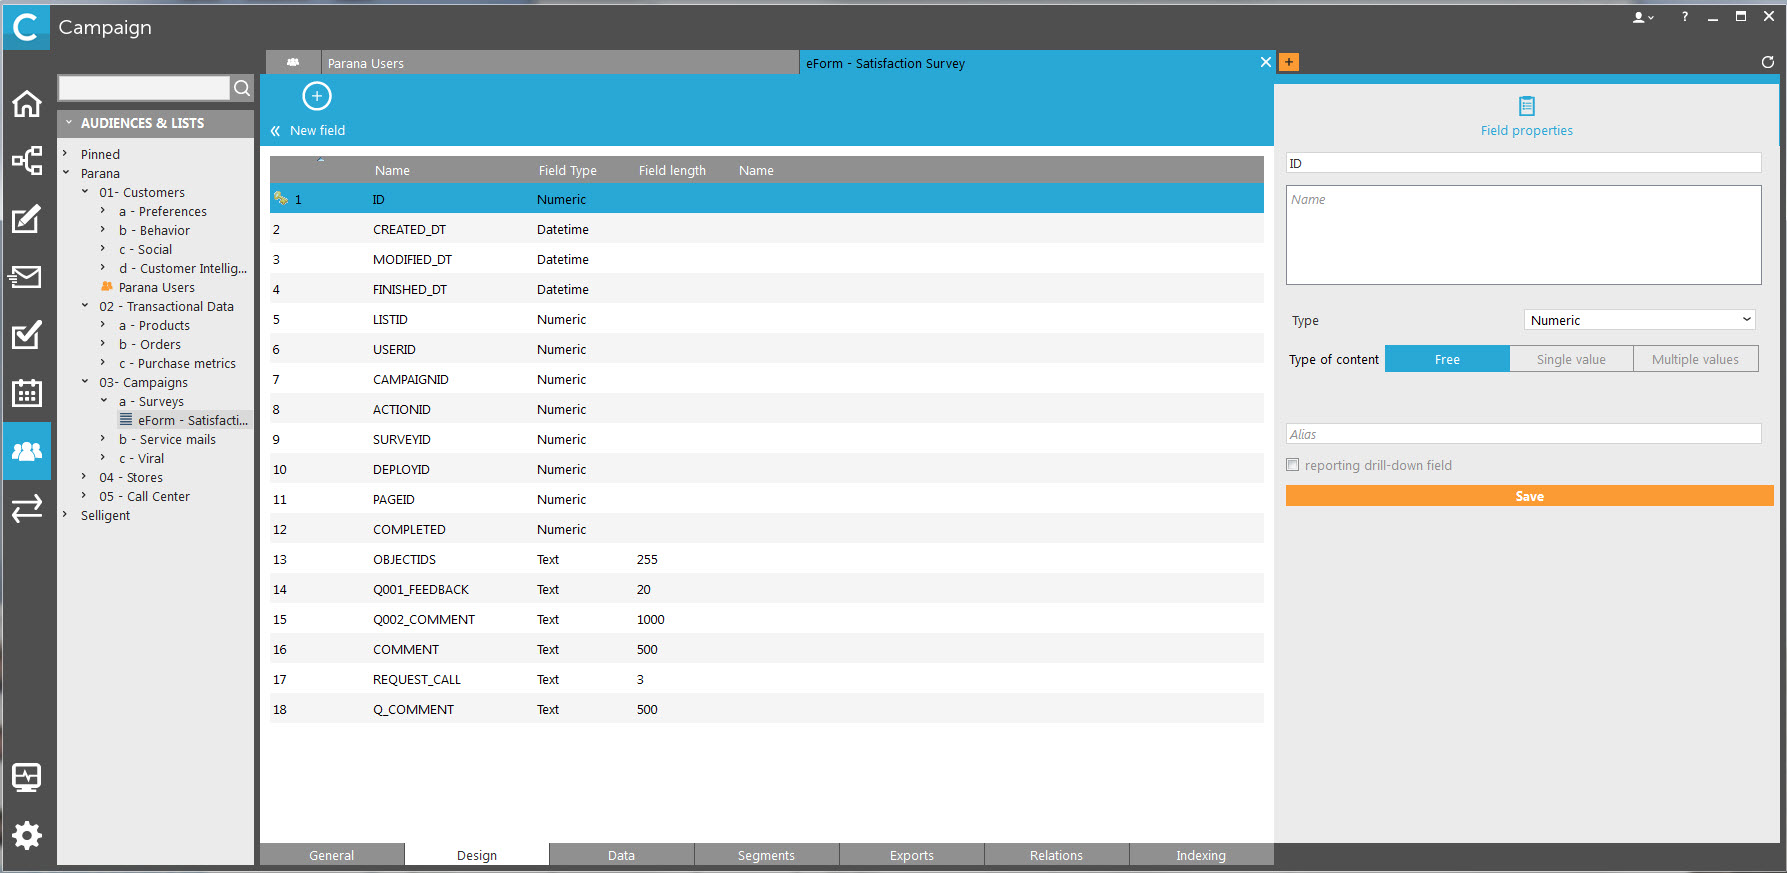The image size is (1787, 873).
Task: Click the New field plus icon
Action: pyautogui.click(x=317, y=96)
